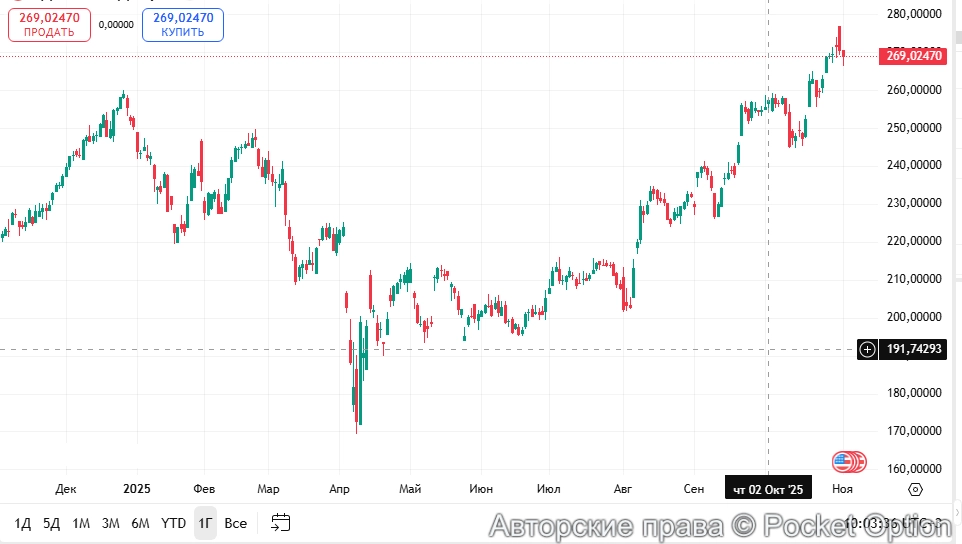Click the red ПРОДАТЬ sell button
The width and height of the screenshot is (962, 544).
tap(49, 25)
